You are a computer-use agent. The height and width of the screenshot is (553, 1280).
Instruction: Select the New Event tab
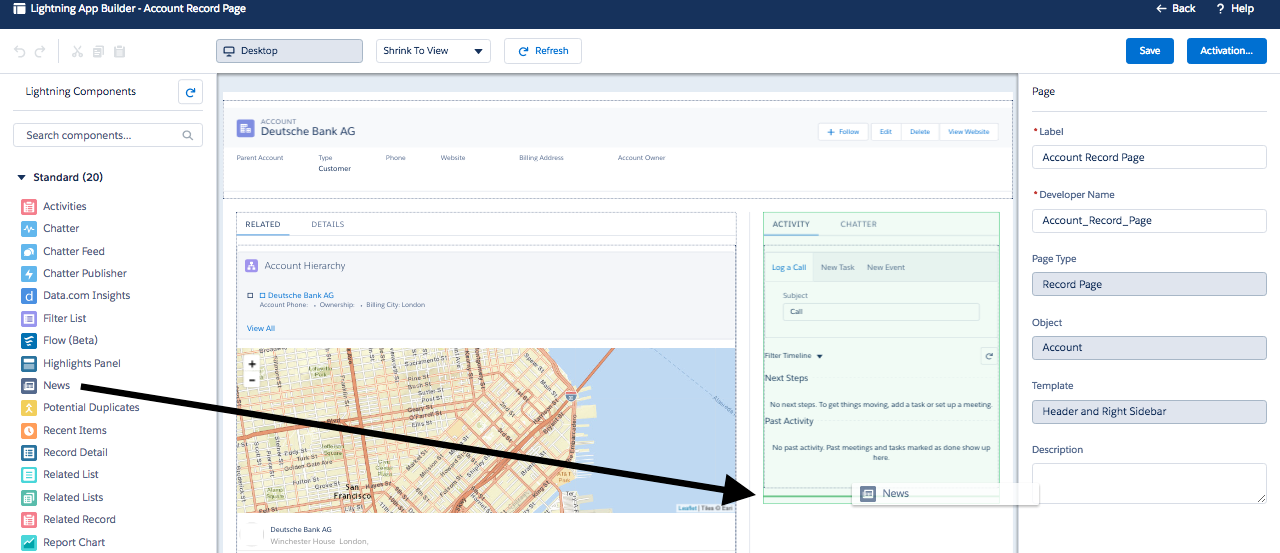click(x=886, y=267)
